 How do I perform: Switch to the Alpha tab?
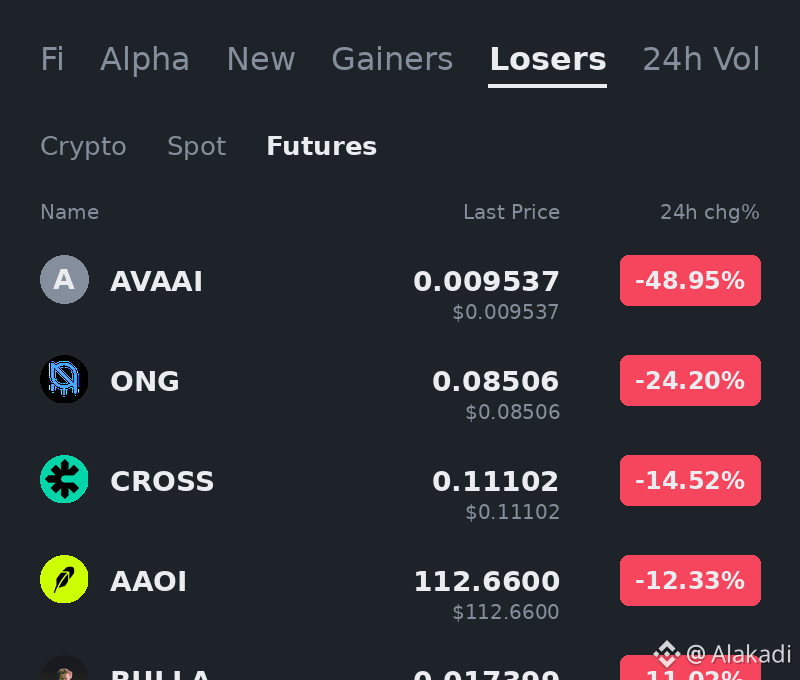(145, 59)
